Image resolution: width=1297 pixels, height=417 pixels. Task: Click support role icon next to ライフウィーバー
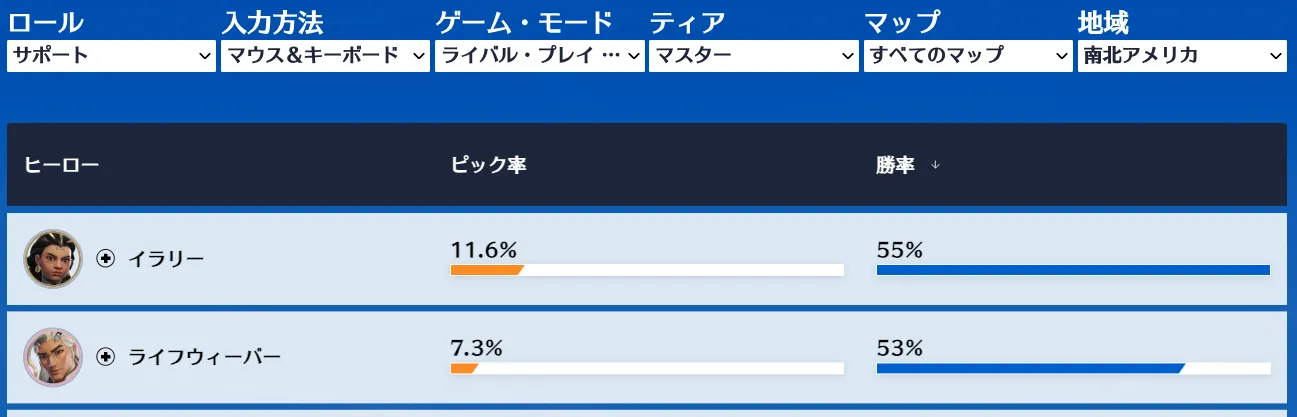point(106,357)
